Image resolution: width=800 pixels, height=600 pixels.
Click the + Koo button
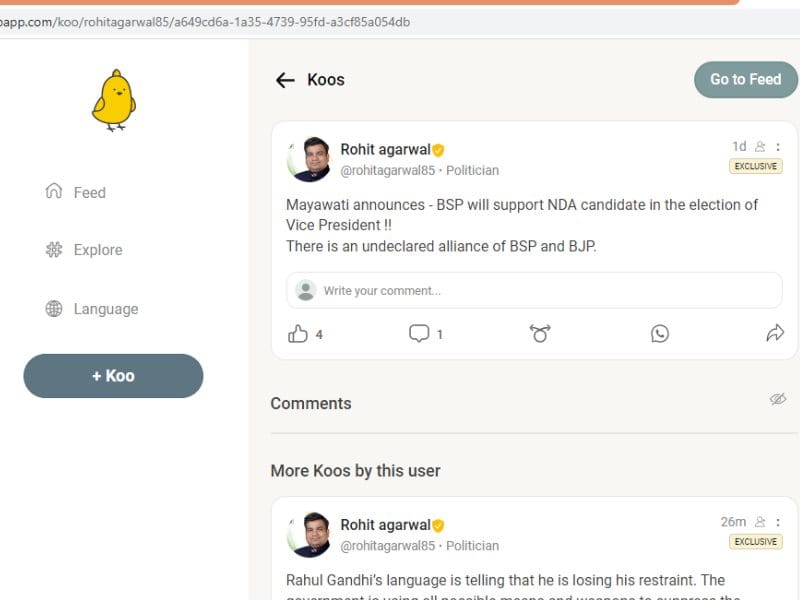coord(113,376)
